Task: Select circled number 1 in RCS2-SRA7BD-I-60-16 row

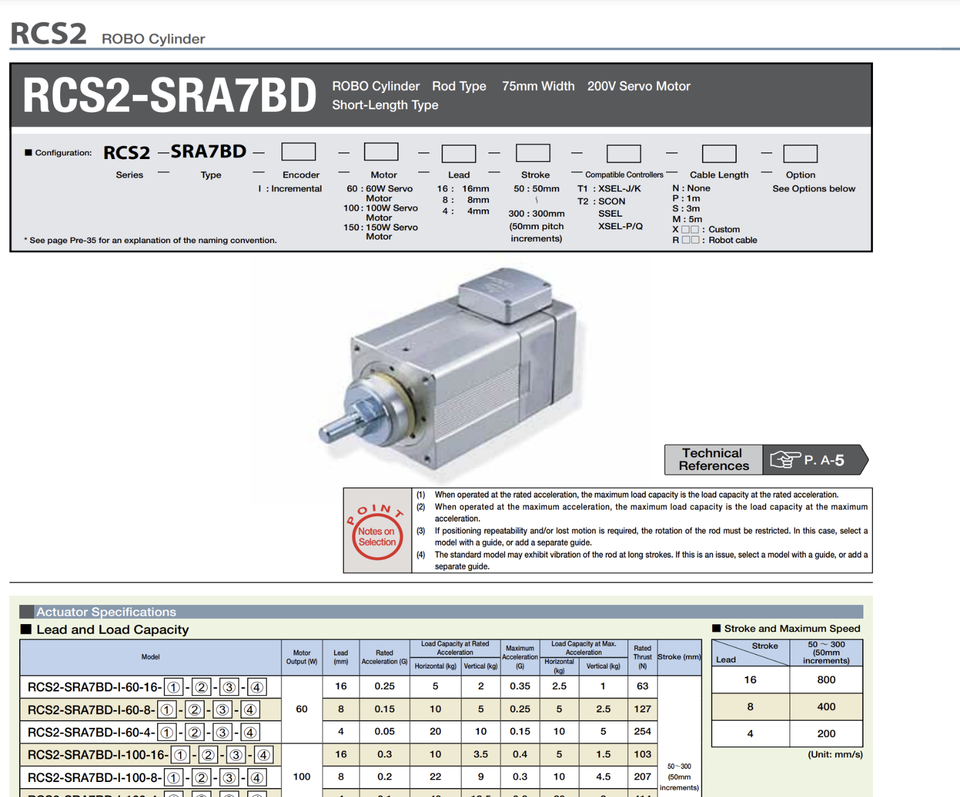Action: [x=175, y=686]
